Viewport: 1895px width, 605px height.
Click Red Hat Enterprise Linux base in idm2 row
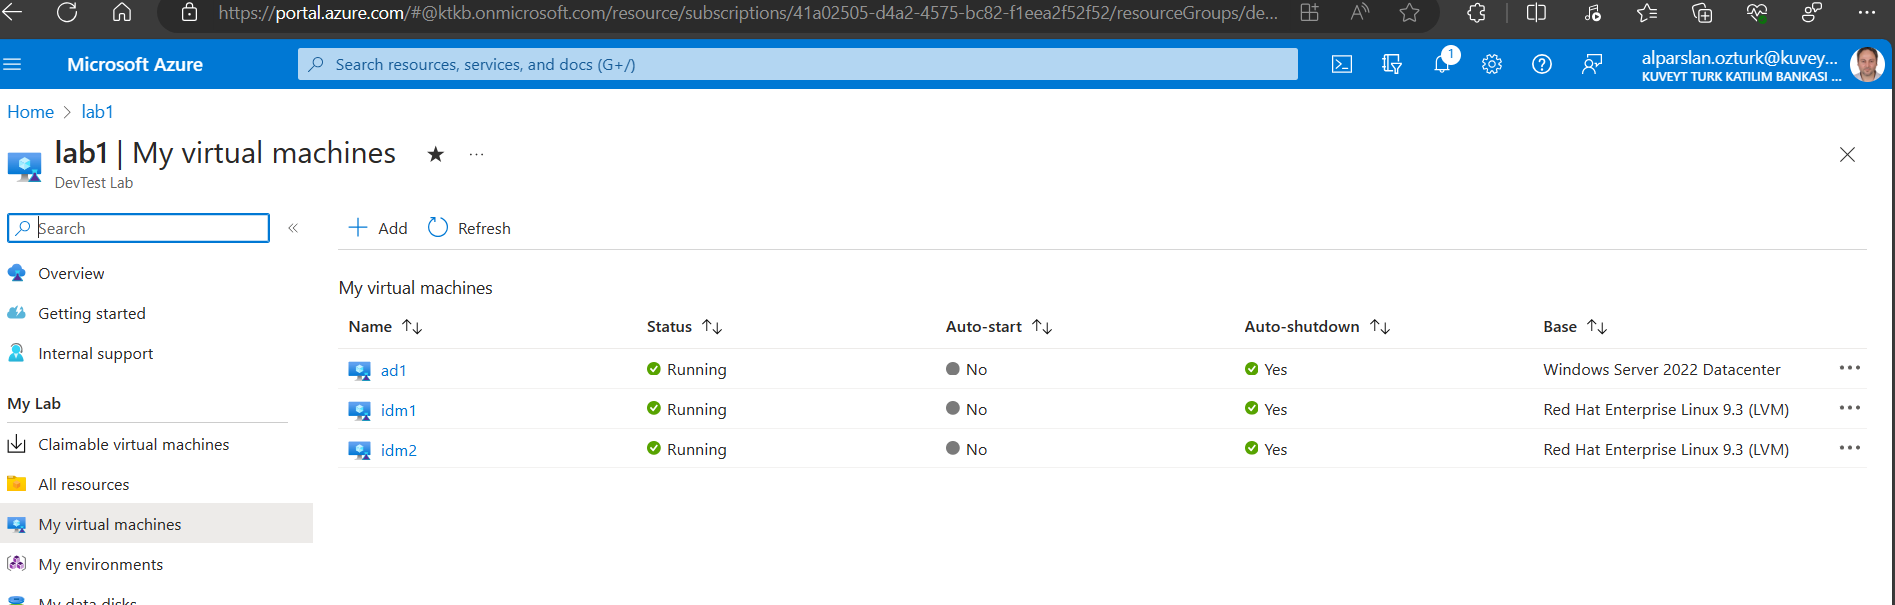tap(1666, 449)
